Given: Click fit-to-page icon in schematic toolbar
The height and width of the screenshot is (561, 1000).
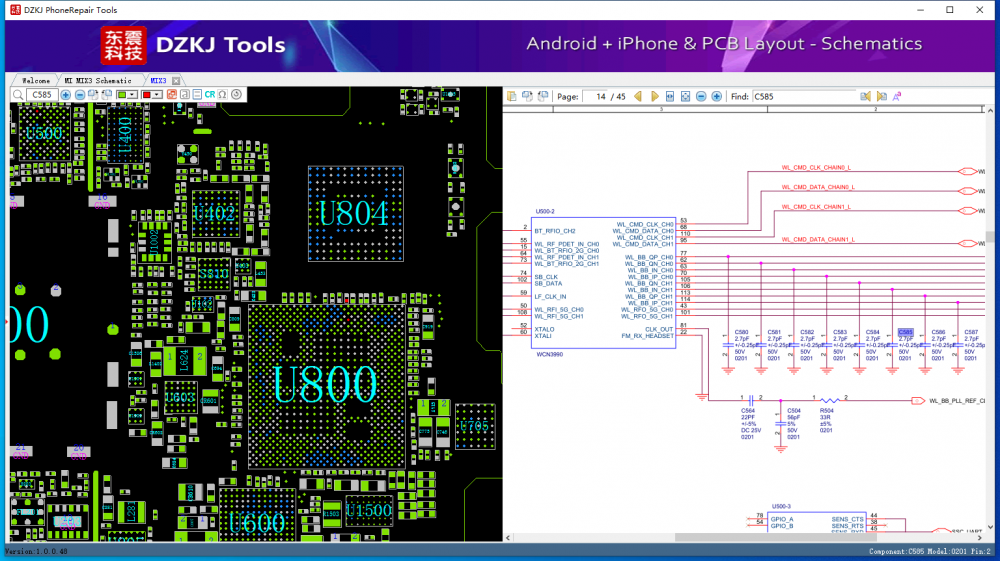Looking at the screenshot, I should coord(686,97).
